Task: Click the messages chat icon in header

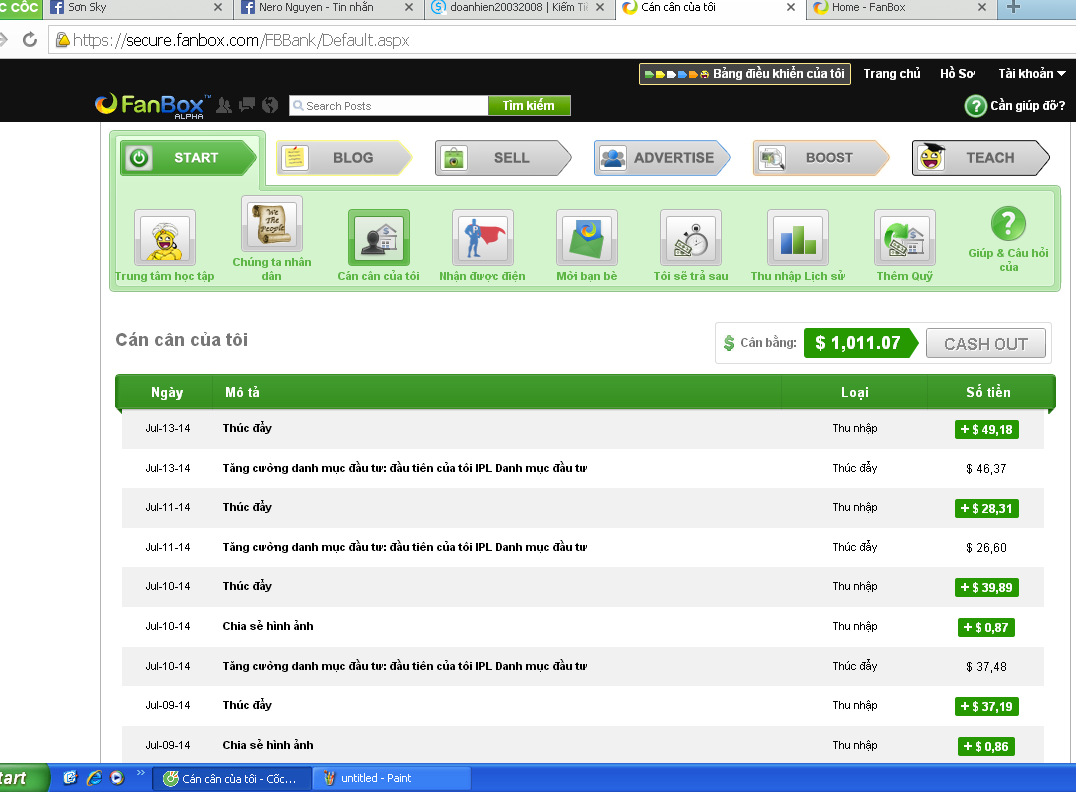Action: click(x=247, y=104)
